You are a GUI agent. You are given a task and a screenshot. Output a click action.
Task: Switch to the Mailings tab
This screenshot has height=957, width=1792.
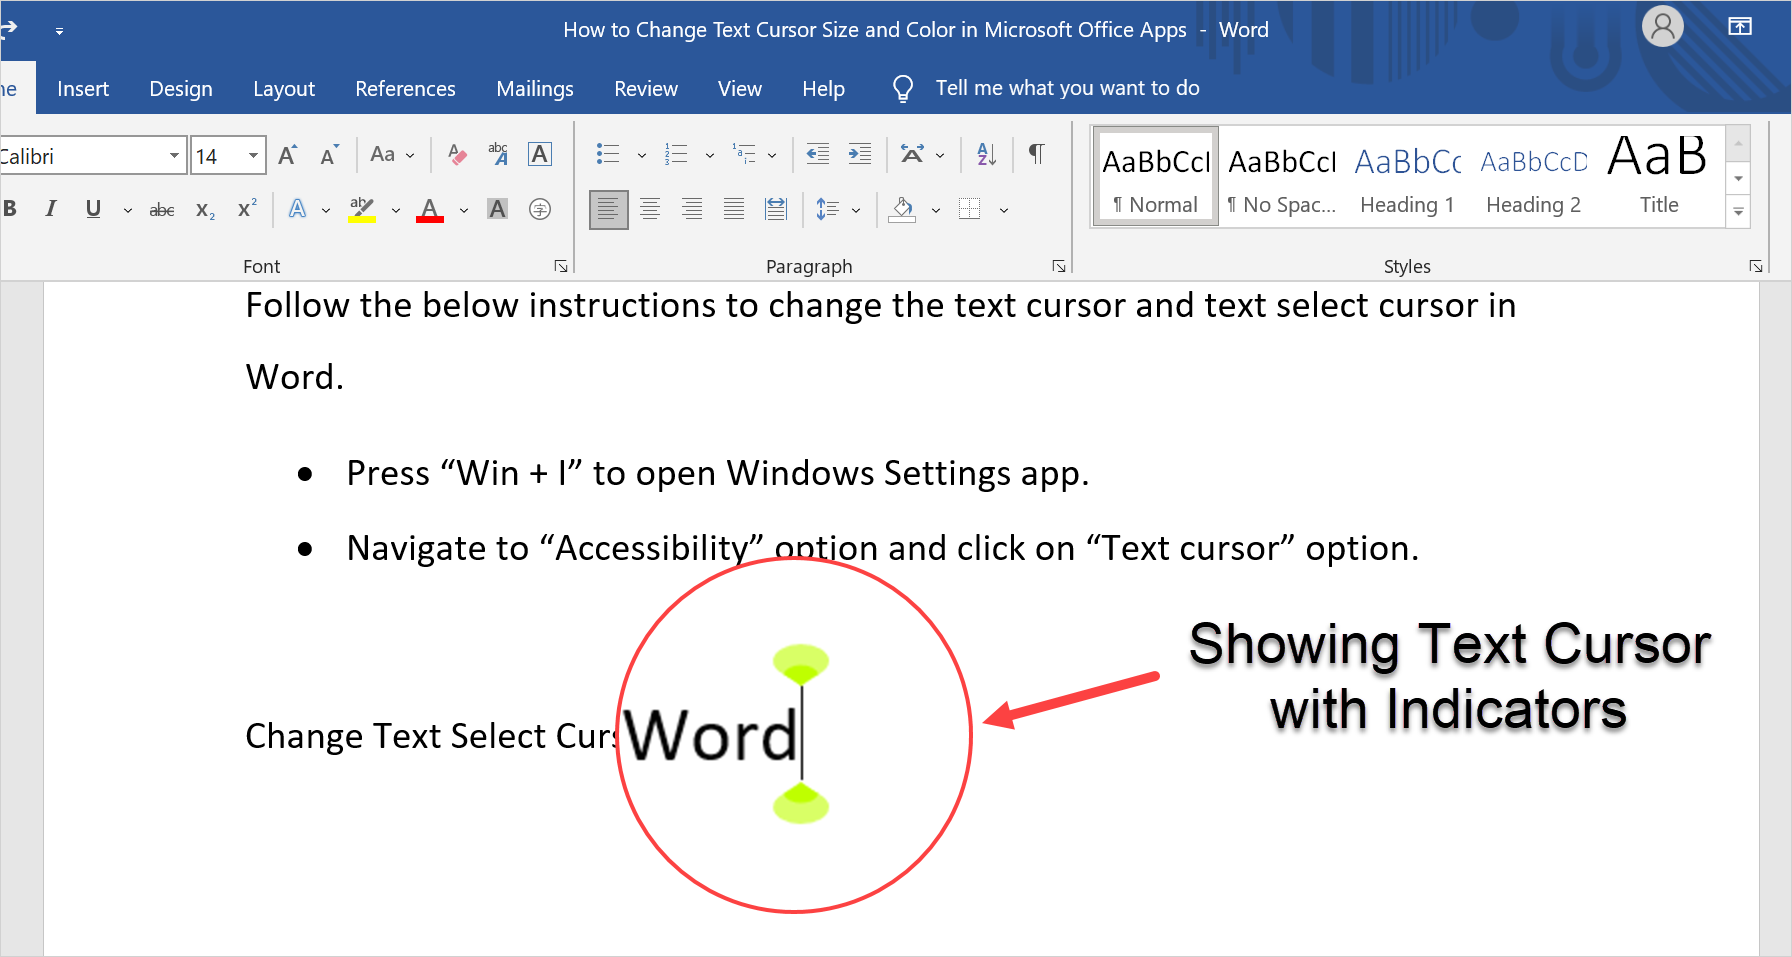point(534,89)
